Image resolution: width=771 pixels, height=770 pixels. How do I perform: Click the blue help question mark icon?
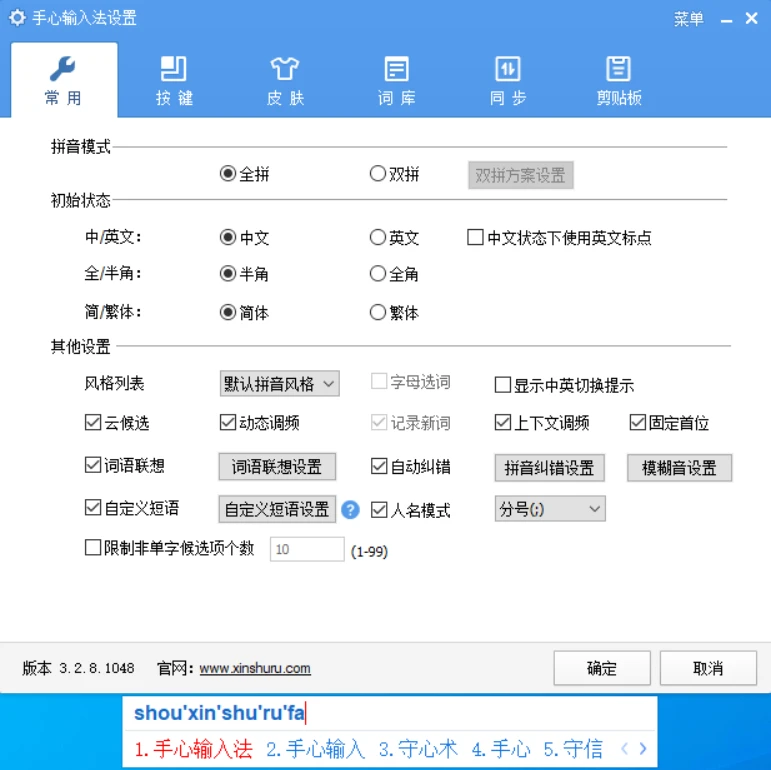click(x=350, y=510)
